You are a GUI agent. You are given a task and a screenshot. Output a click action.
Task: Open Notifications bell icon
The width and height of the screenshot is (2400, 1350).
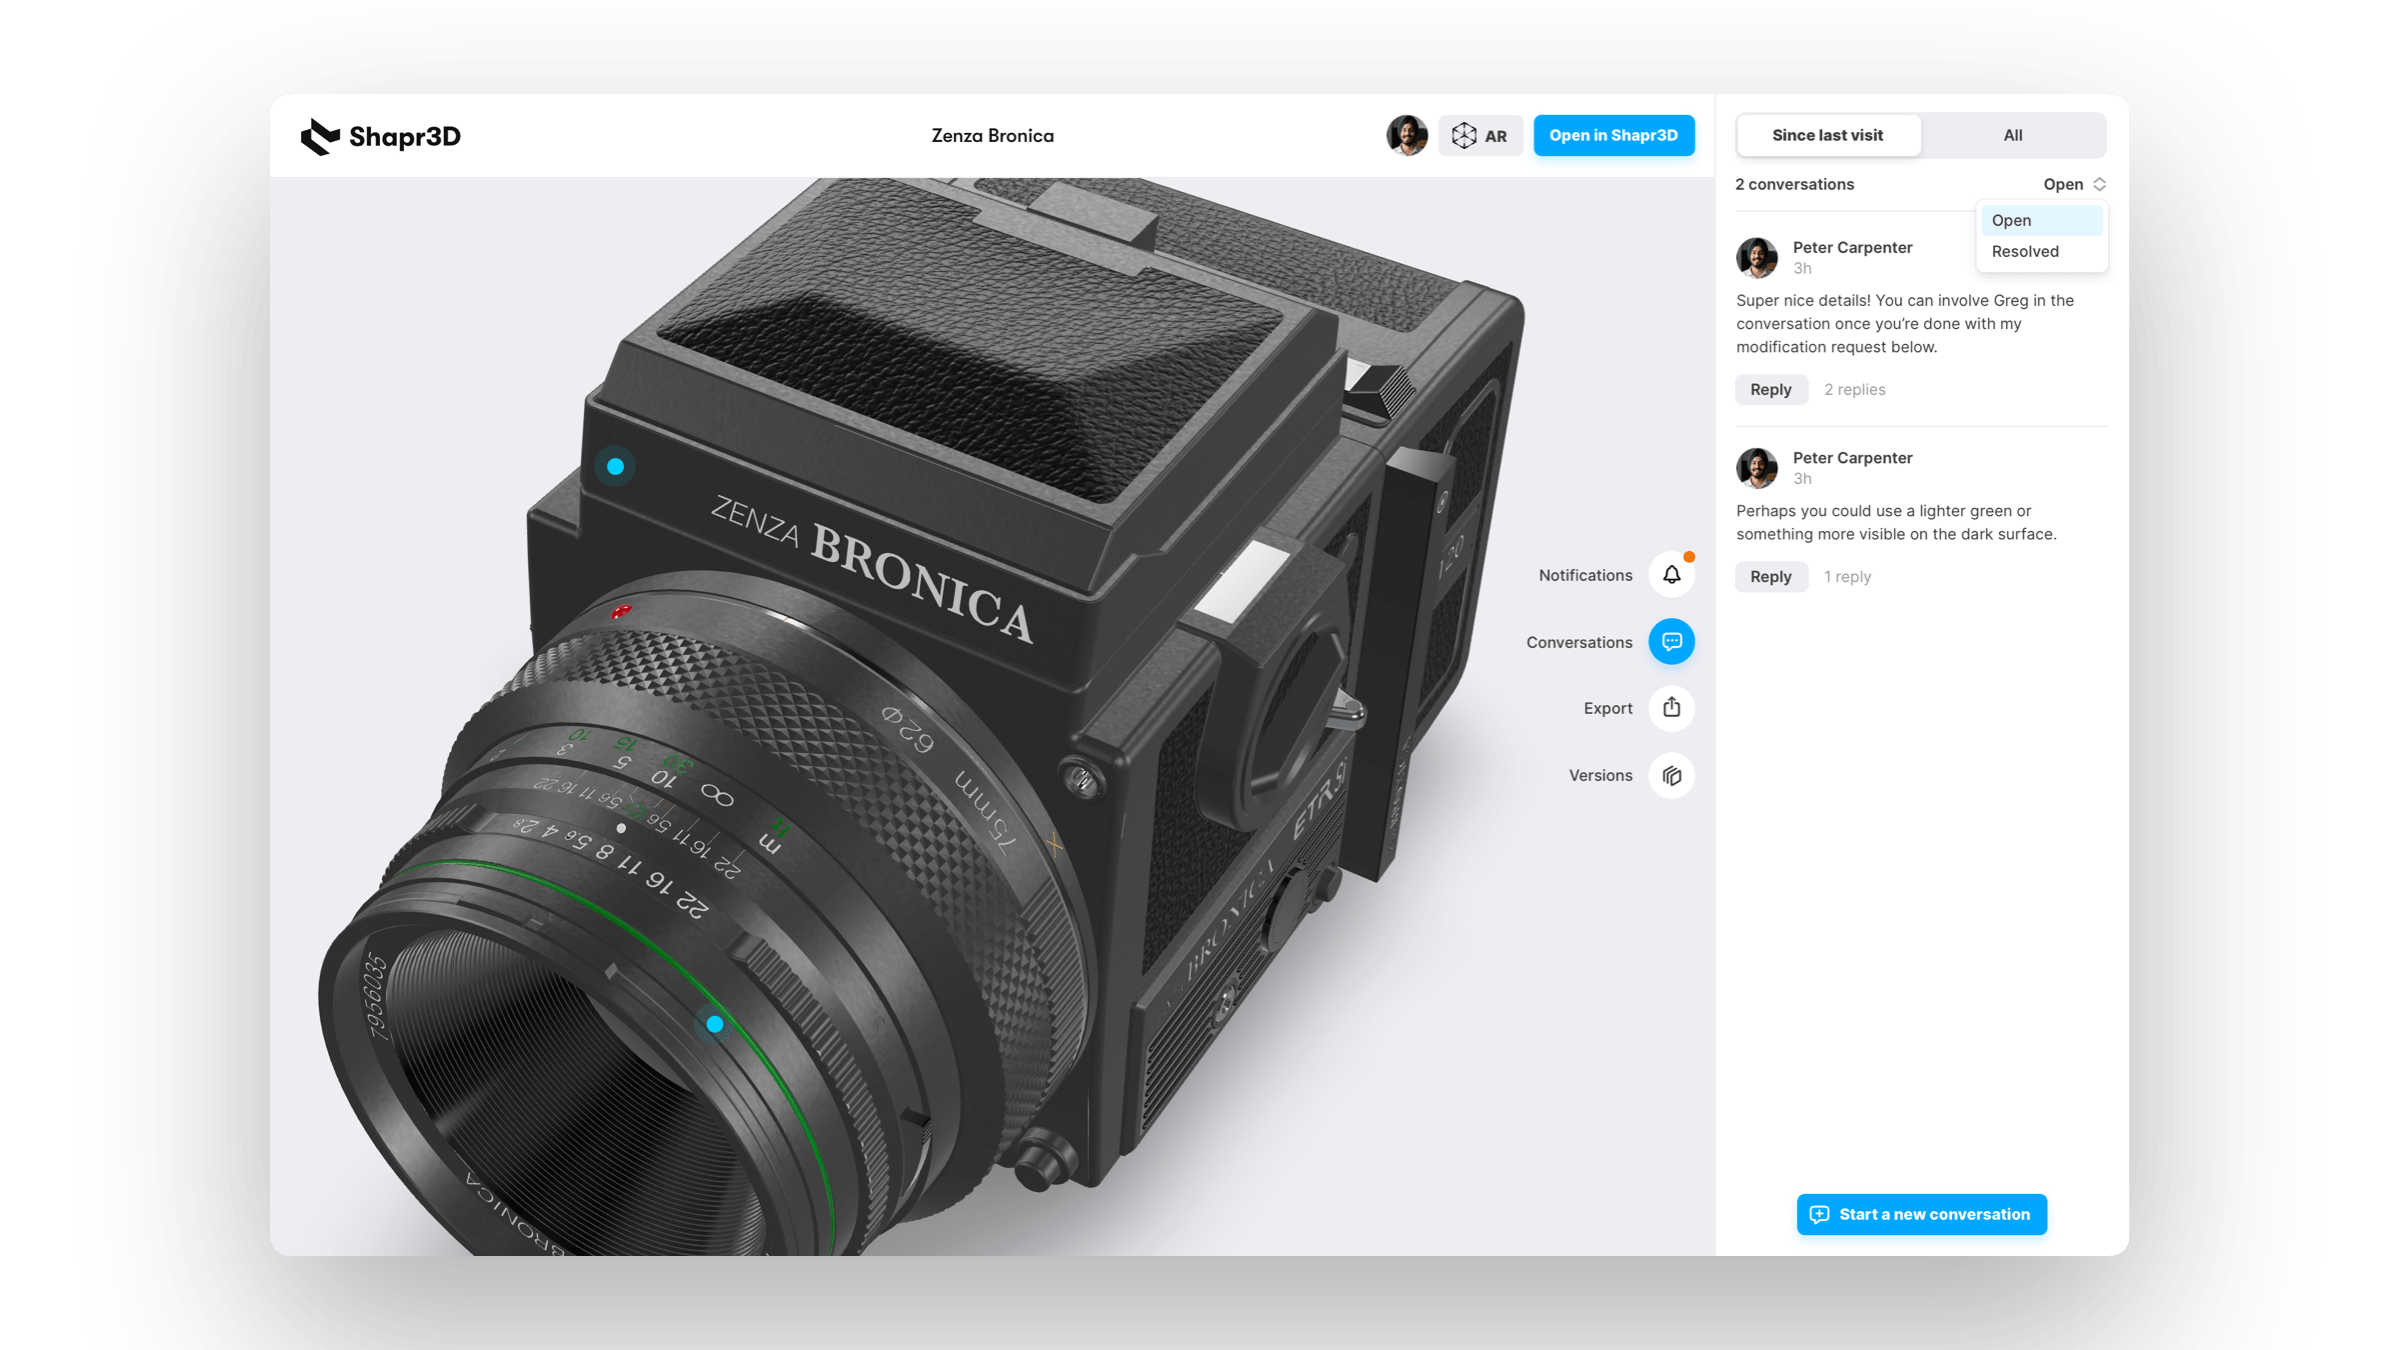(1671, 574)
